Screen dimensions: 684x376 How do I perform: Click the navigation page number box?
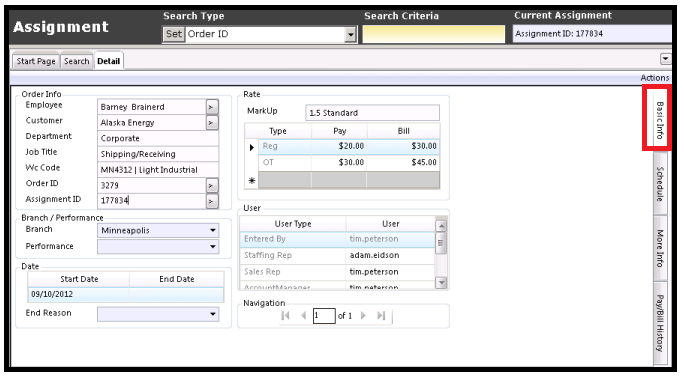(x=324, y=316)
